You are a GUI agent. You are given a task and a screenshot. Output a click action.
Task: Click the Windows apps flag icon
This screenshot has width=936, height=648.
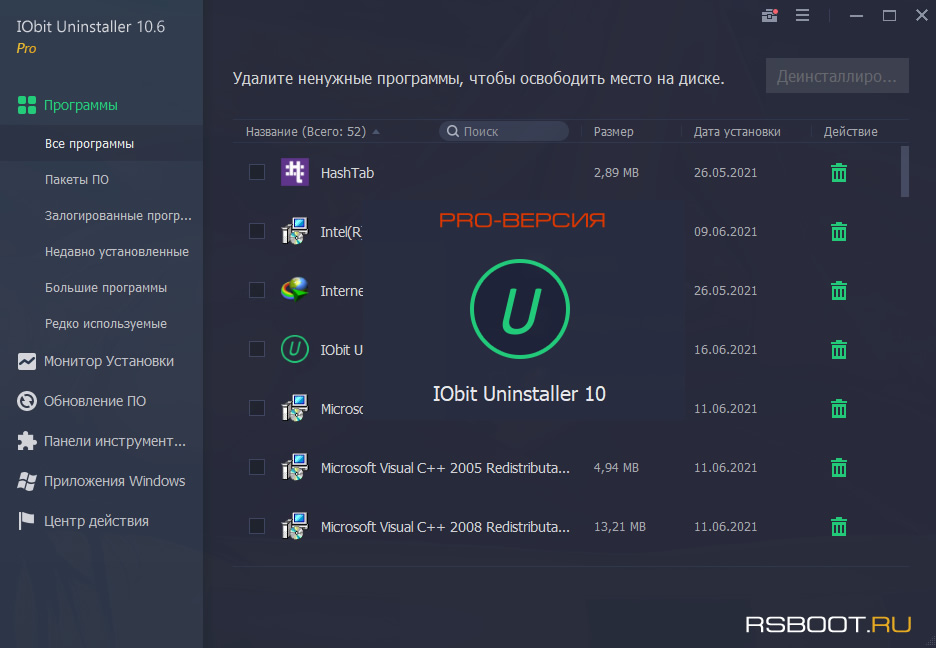(x=27, y=481)
